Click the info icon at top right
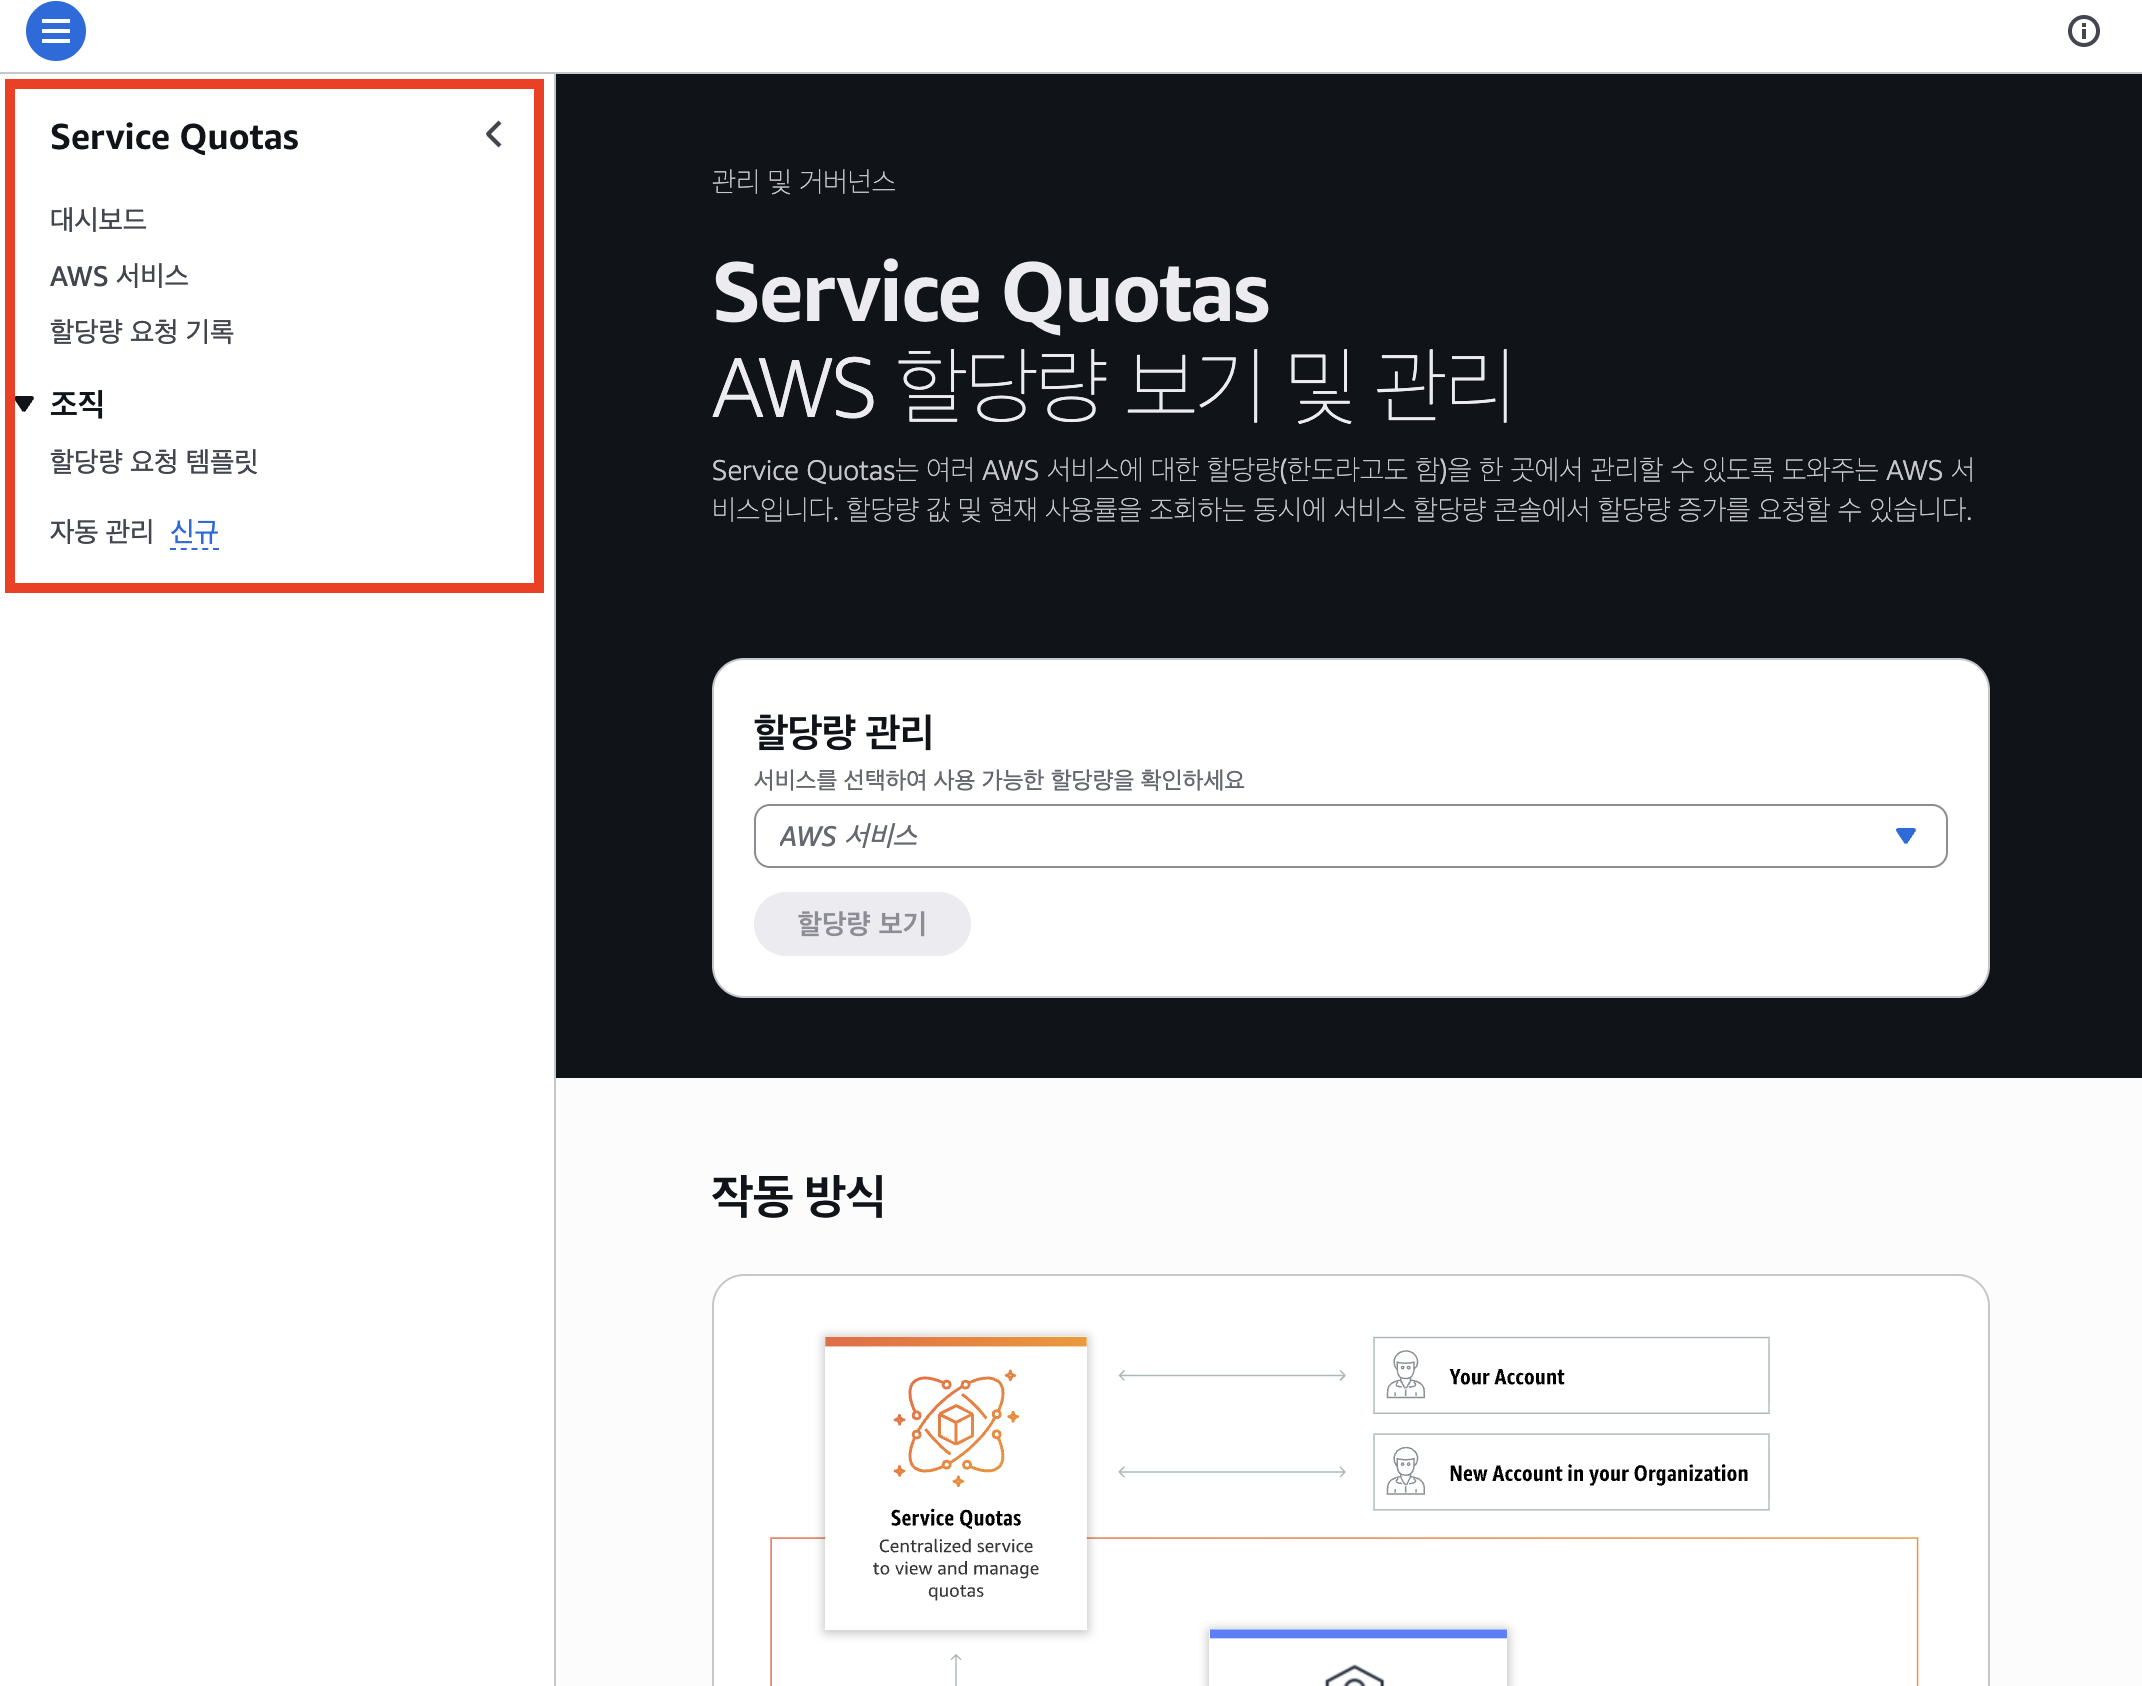The image size is (2142, 1686). coord(2084,31)
